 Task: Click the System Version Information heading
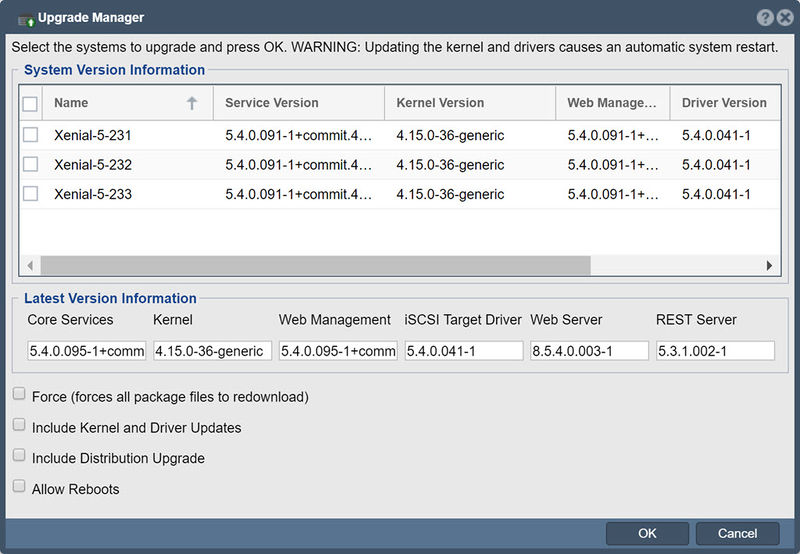(115, 70)
